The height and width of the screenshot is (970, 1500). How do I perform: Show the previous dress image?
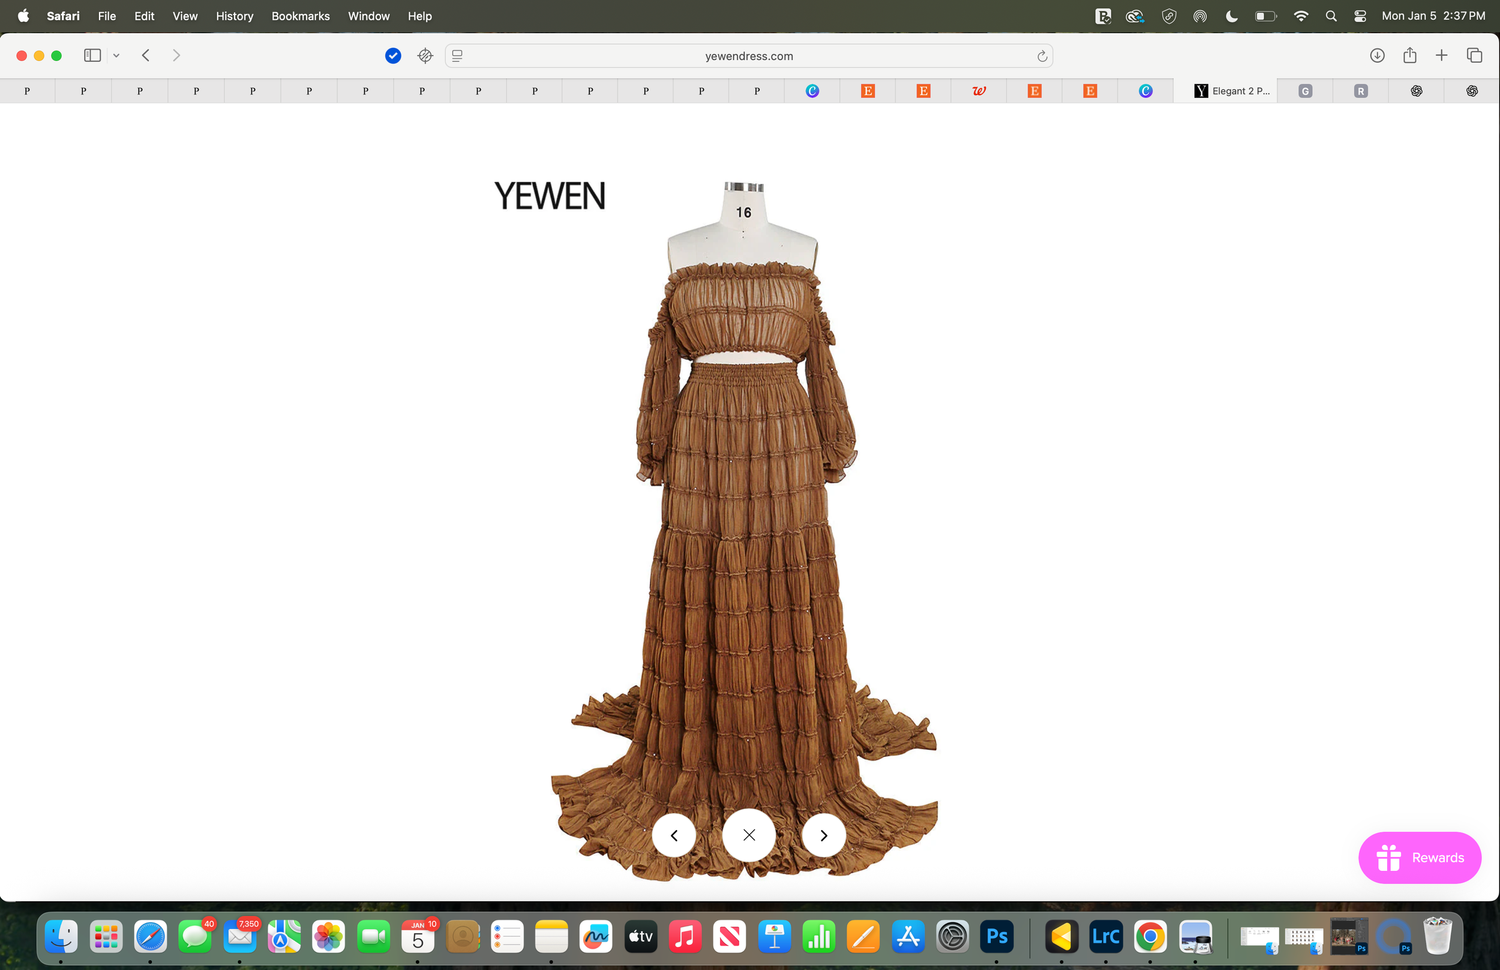click(674, 835)
